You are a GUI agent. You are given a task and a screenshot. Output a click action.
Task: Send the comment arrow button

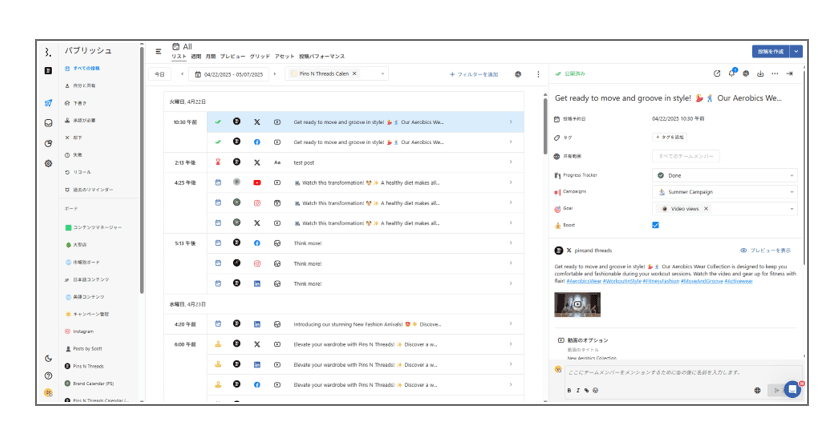(776, 390)
